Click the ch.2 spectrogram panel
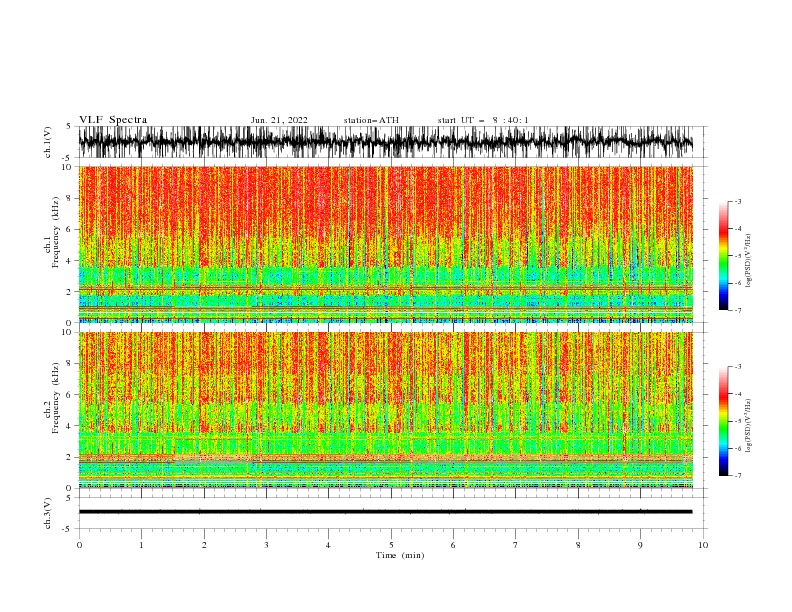 386,410
